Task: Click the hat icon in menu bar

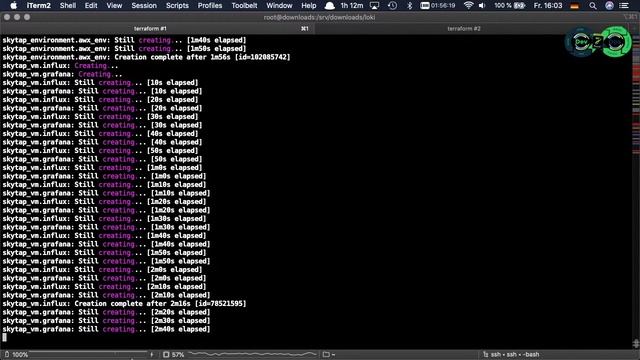Action: pos(329,6)
